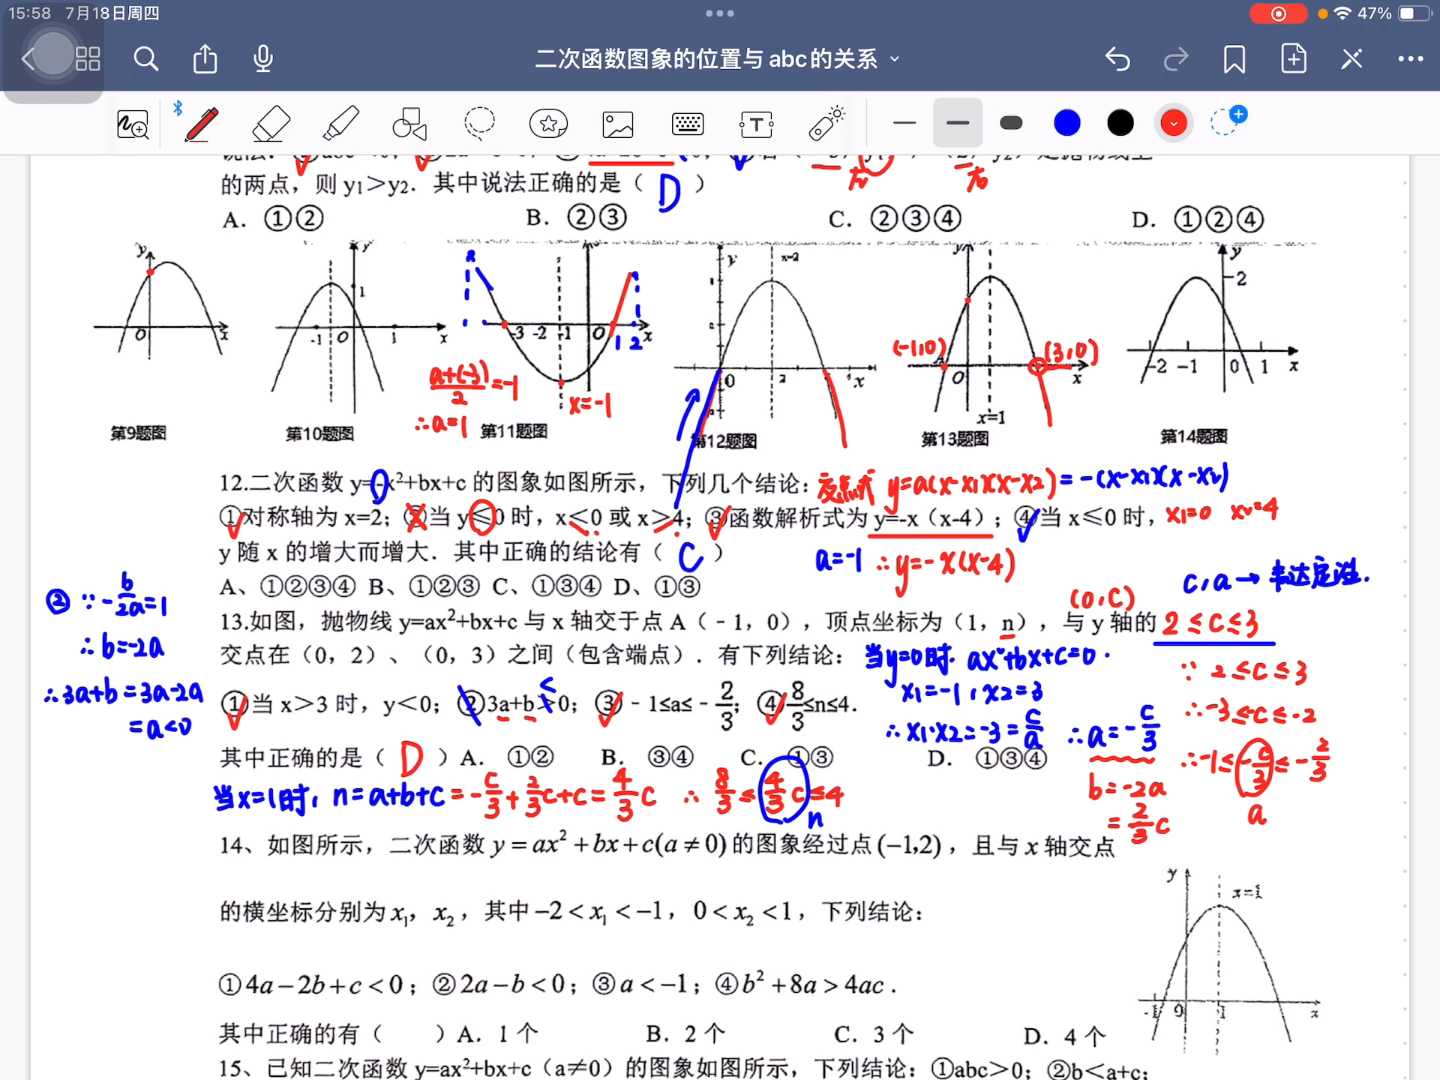
Task: Select the Eraser tool
Action: coord(271,124)
